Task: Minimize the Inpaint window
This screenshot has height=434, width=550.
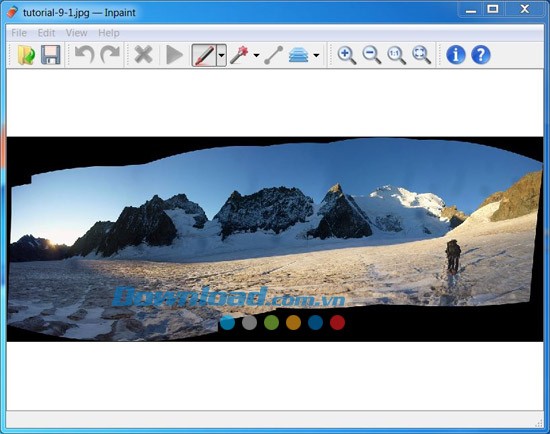Action: coord(471,10)
